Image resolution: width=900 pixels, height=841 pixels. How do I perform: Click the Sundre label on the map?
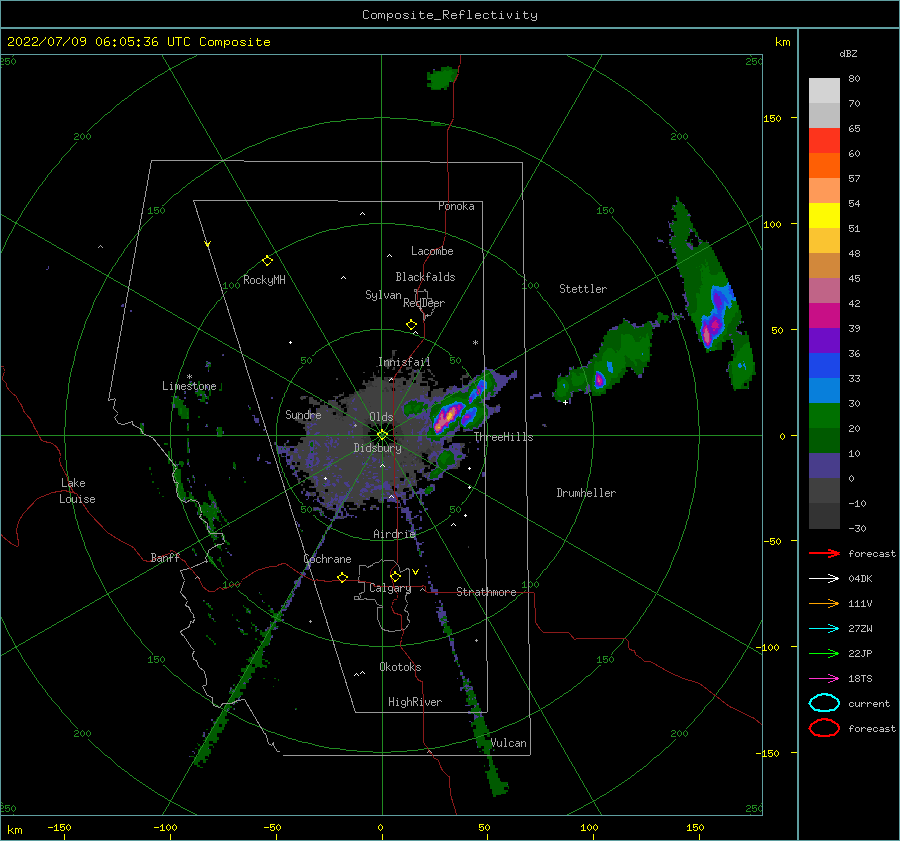303,415
